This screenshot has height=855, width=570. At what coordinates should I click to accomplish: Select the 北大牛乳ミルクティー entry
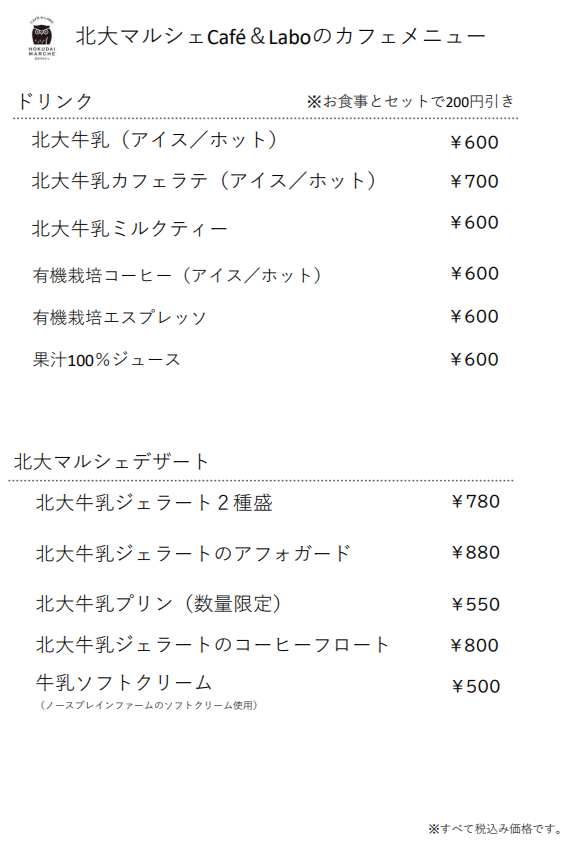point(129,228)
